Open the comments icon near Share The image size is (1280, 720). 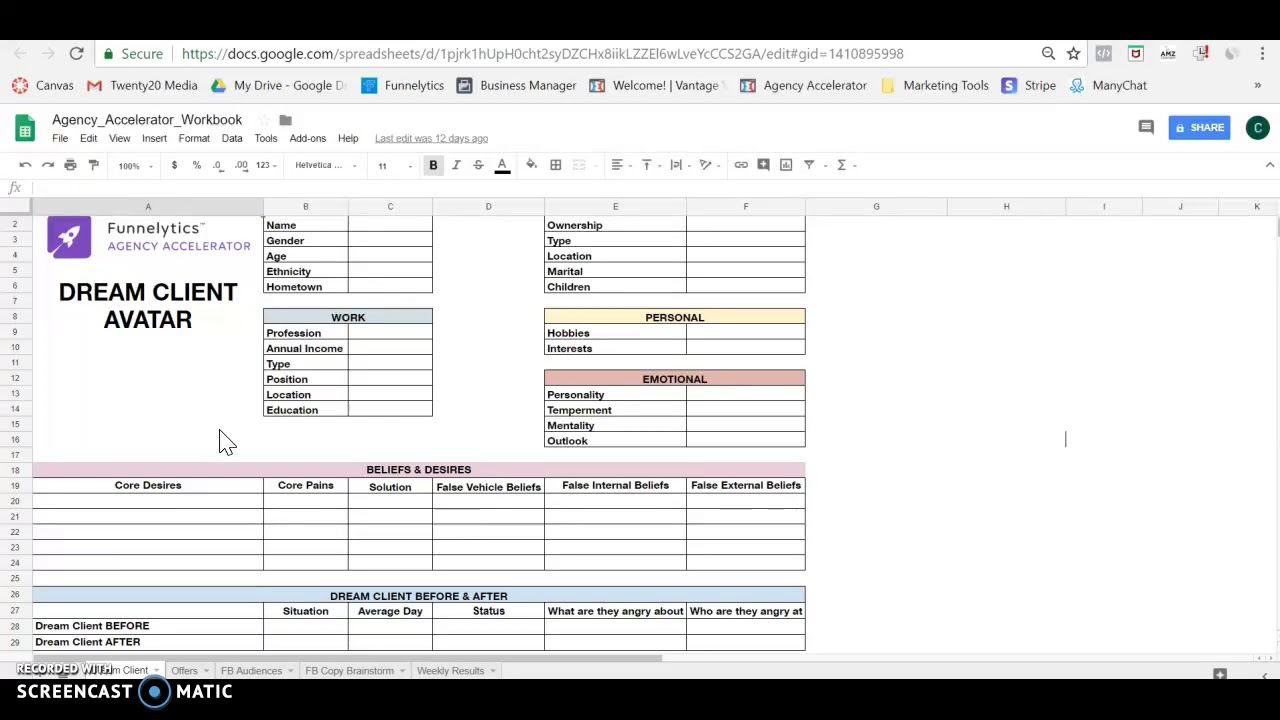coord(1146,127)
